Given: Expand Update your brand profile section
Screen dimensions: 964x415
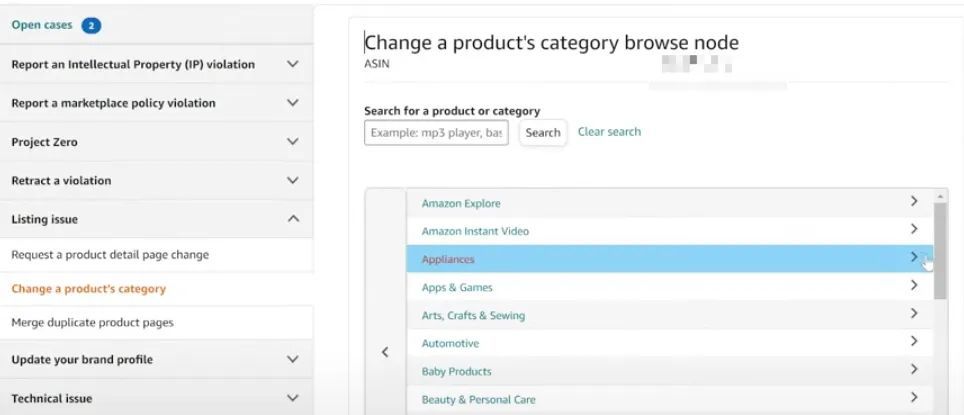Looking at the screenshot, I should pos(293,359).
